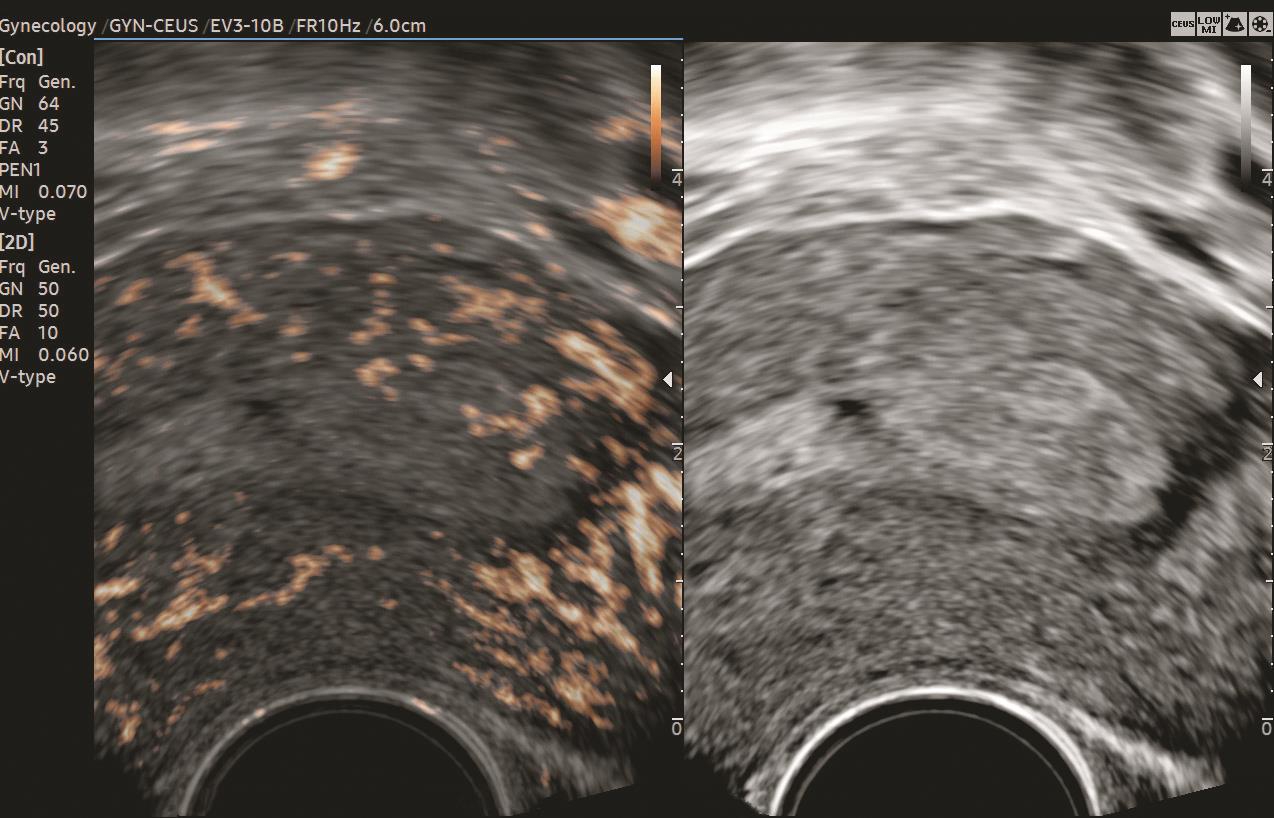
Task: Click 'V-type' under the [2D] section
Action: click(x=28, y=377)
